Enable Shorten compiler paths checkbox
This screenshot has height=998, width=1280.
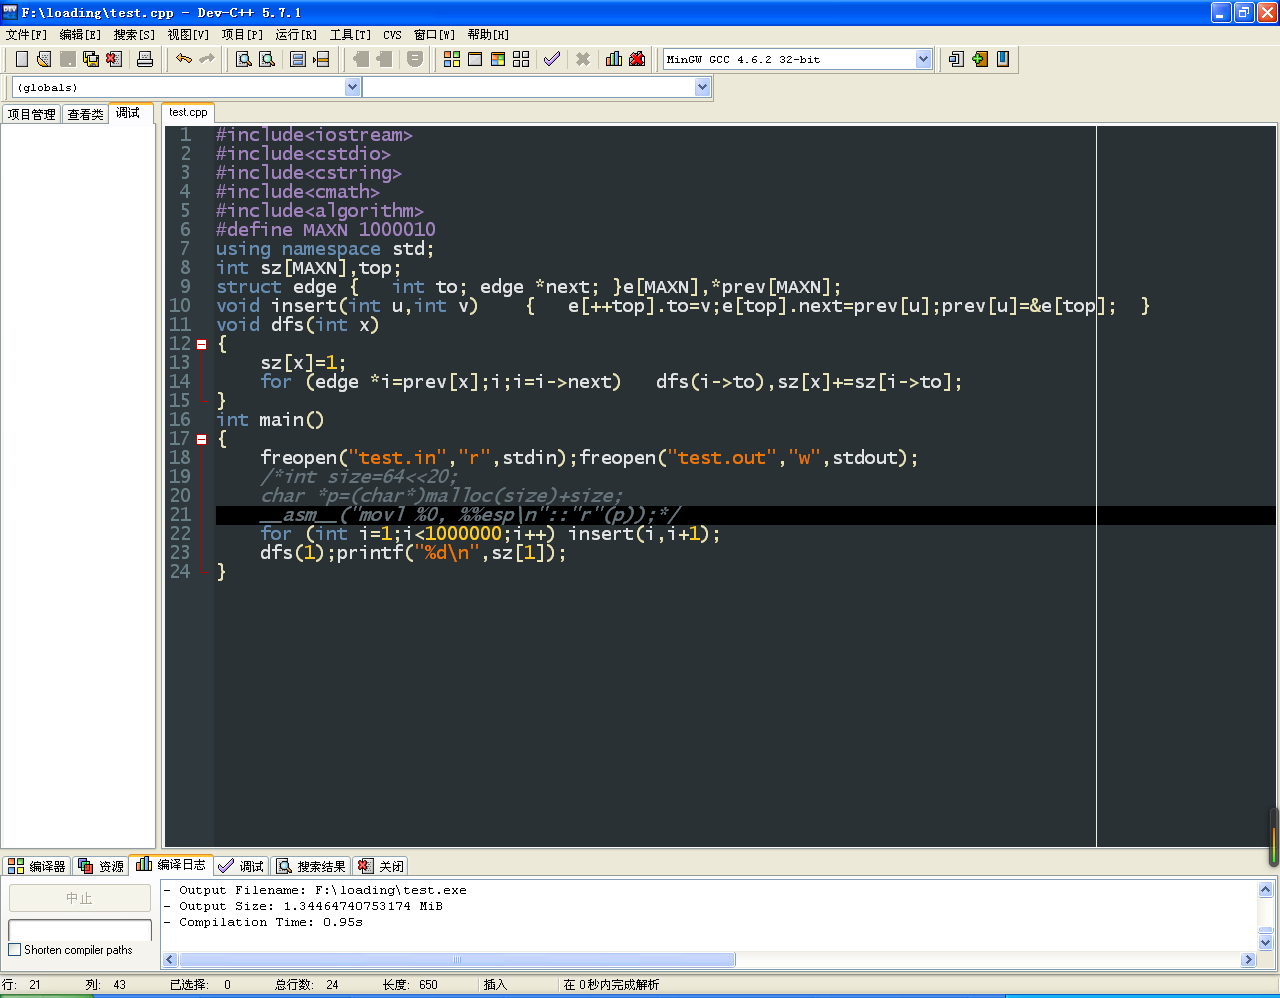[15, 950]
